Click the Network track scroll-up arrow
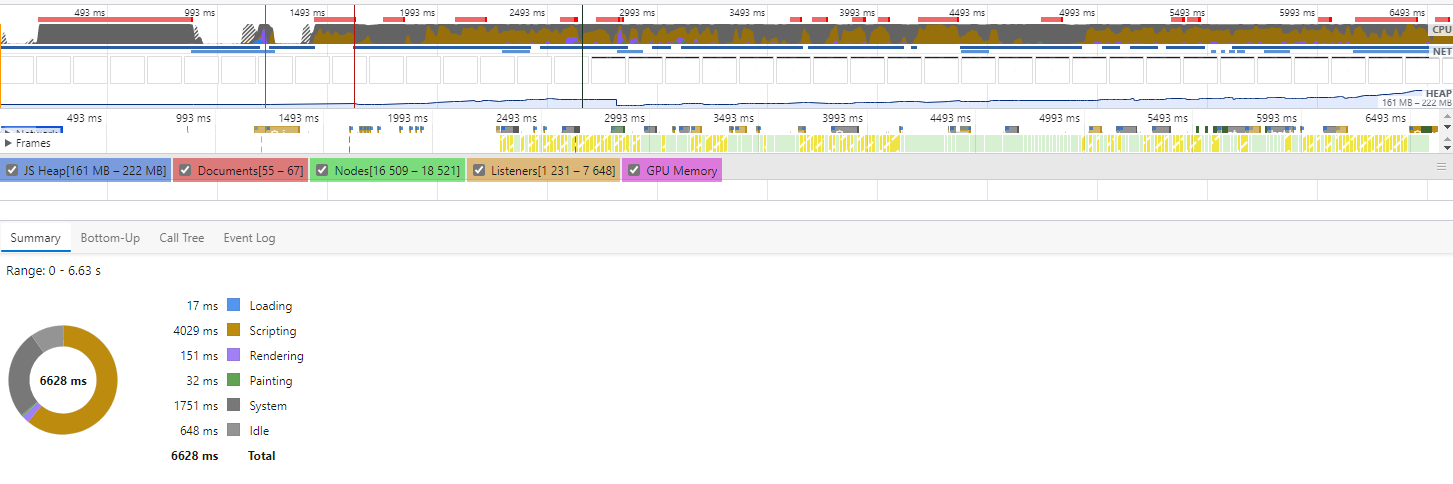This screenshot has width=1453, height=484. click(x=1446, y=115)
